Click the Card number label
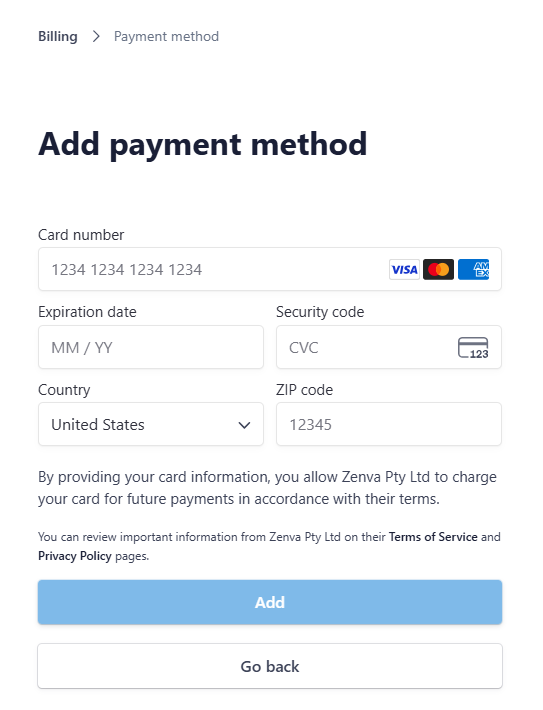543x710 pixels. 81,235
